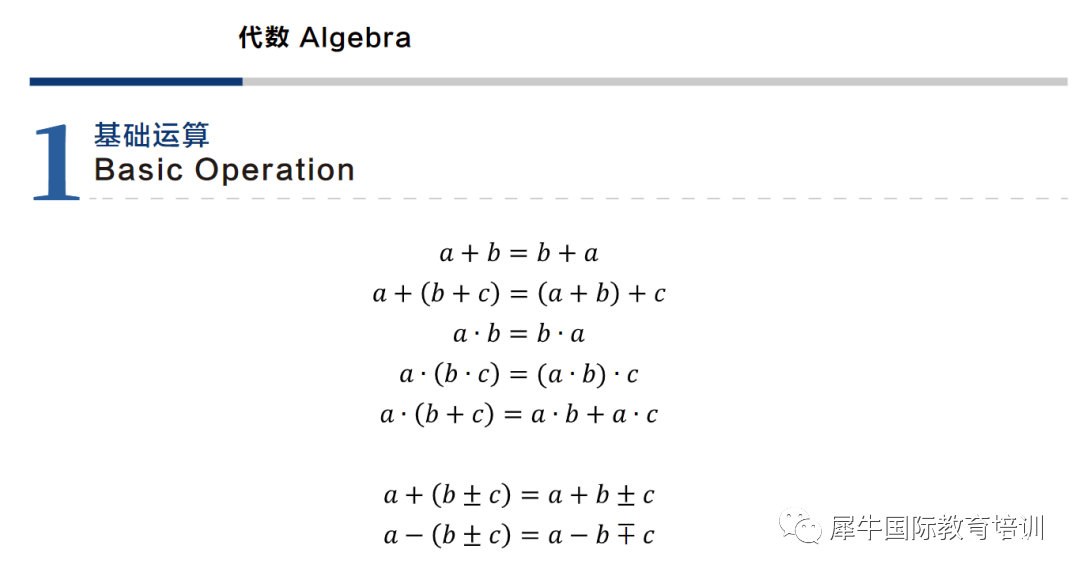Click the word Operation in the heading

[275, 171]
